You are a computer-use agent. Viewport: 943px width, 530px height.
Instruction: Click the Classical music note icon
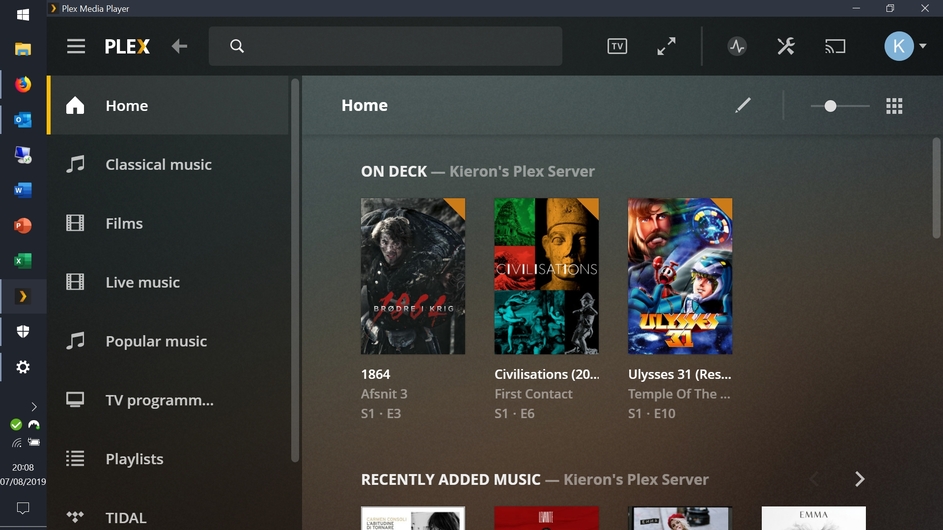(x=75, y=164)
